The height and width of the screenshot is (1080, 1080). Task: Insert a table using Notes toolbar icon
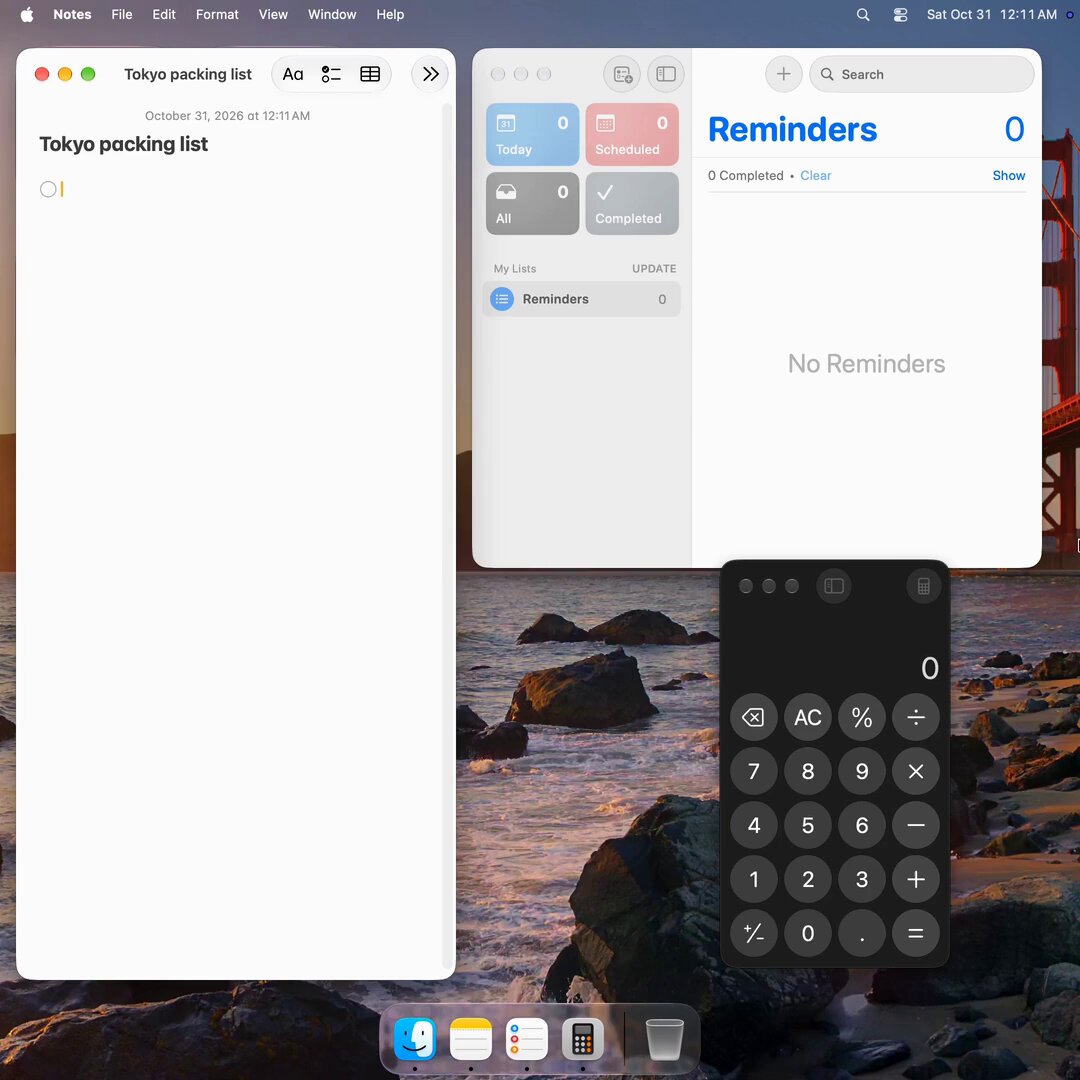click(x=370, y=74)
